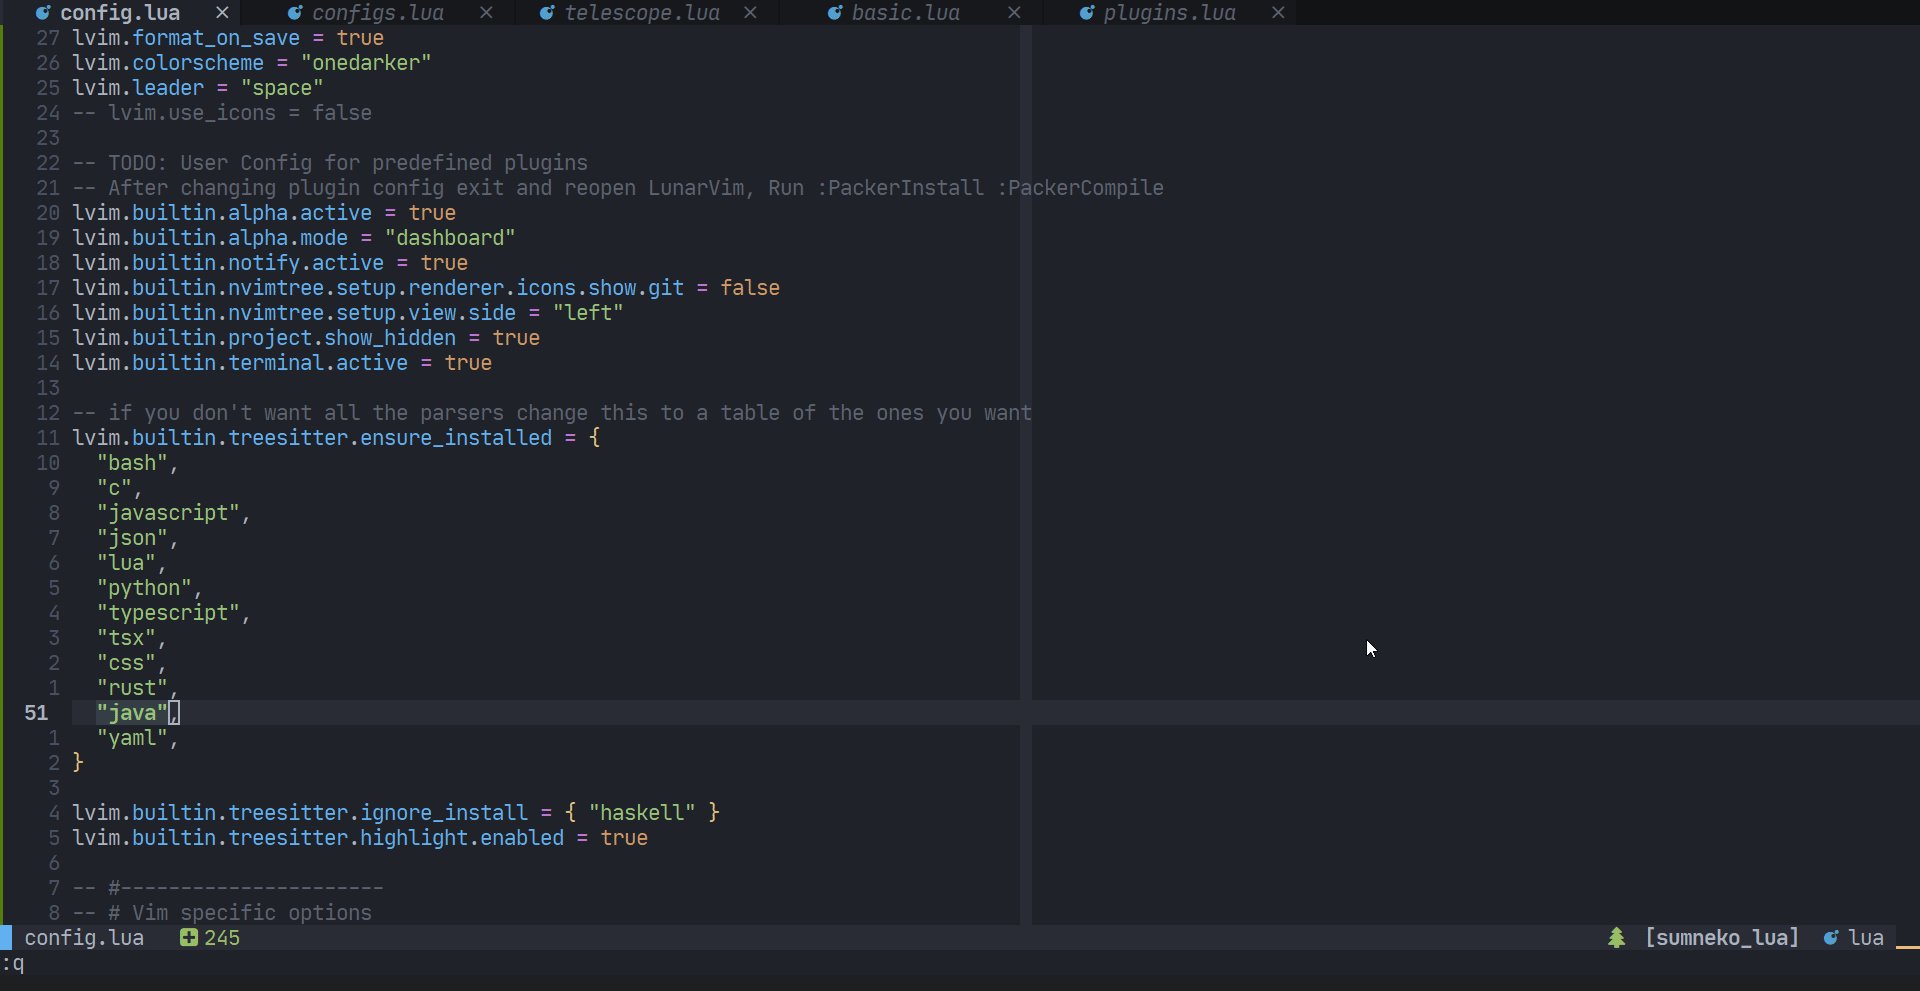Close the basic.lua tab
This screenshot has width=1920, height=991.
(1014, 13)
